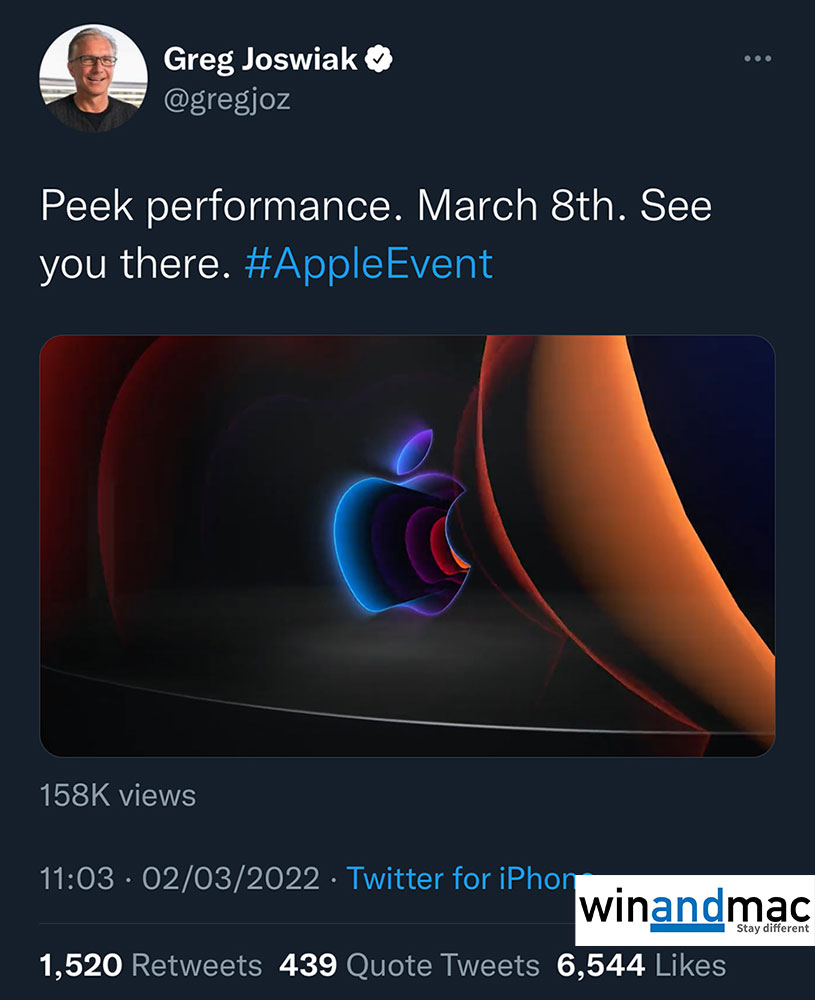
Task: Open the three-dot more options menu
Action: 759,60
